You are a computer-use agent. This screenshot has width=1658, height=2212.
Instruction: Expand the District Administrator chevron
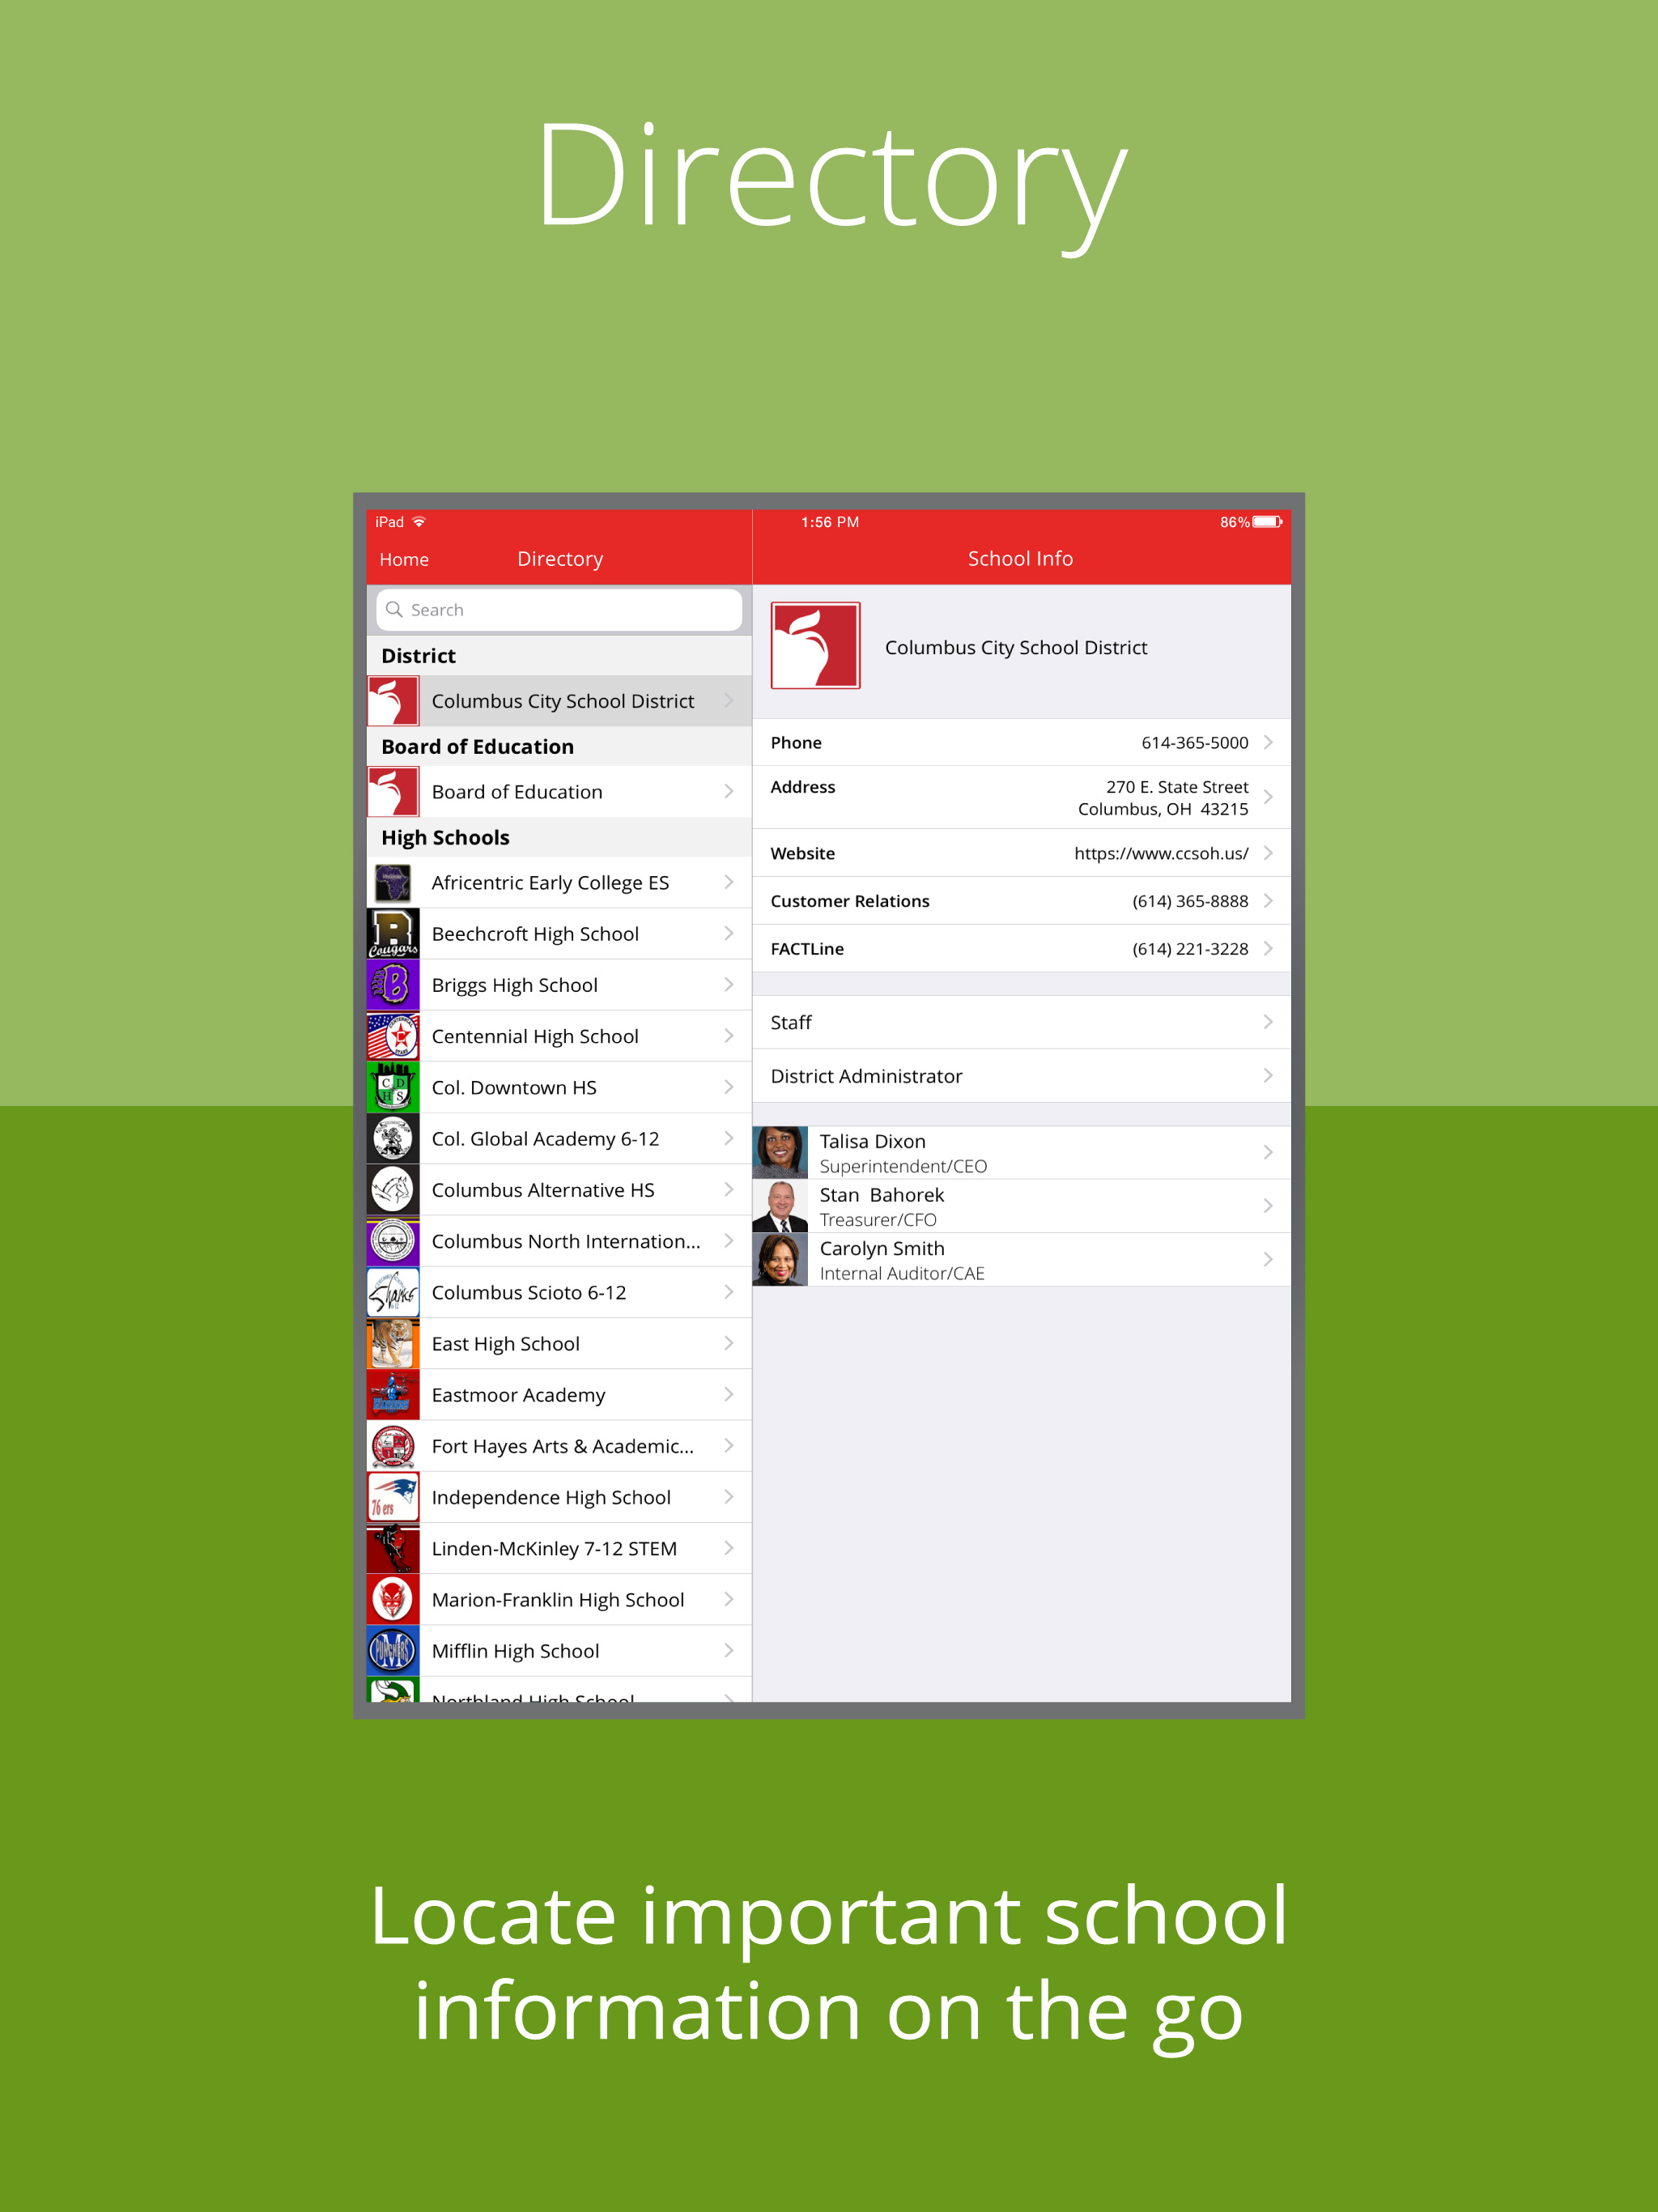tap(1268, 1076)
